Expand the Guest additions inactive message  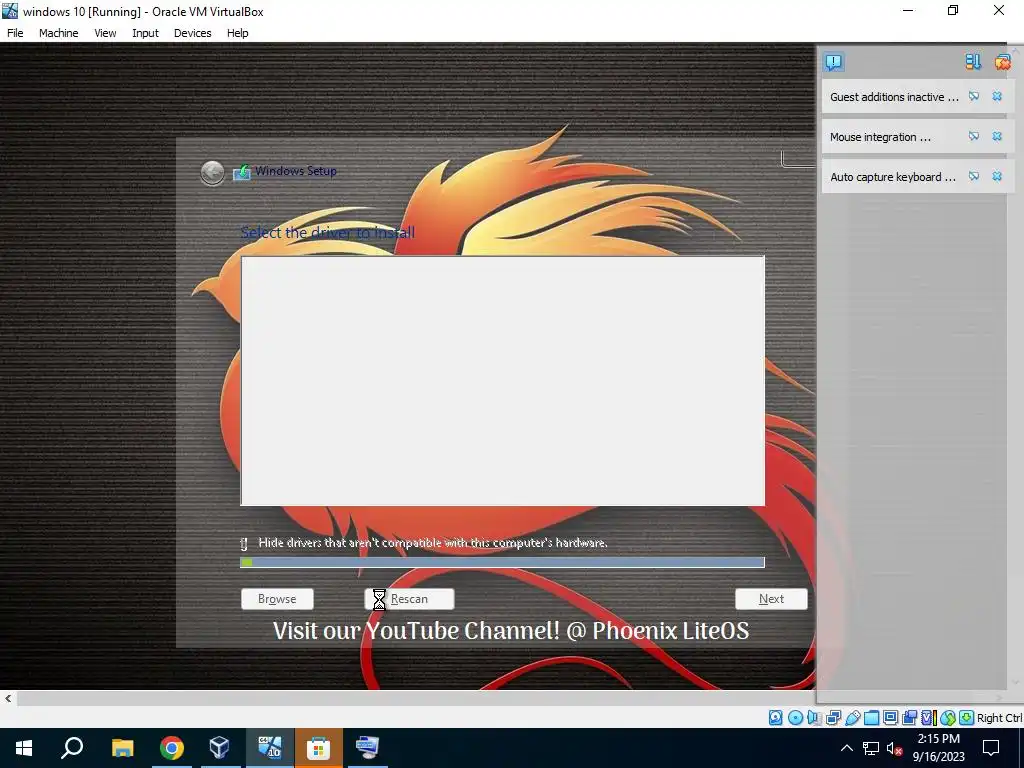pos(894,97)
